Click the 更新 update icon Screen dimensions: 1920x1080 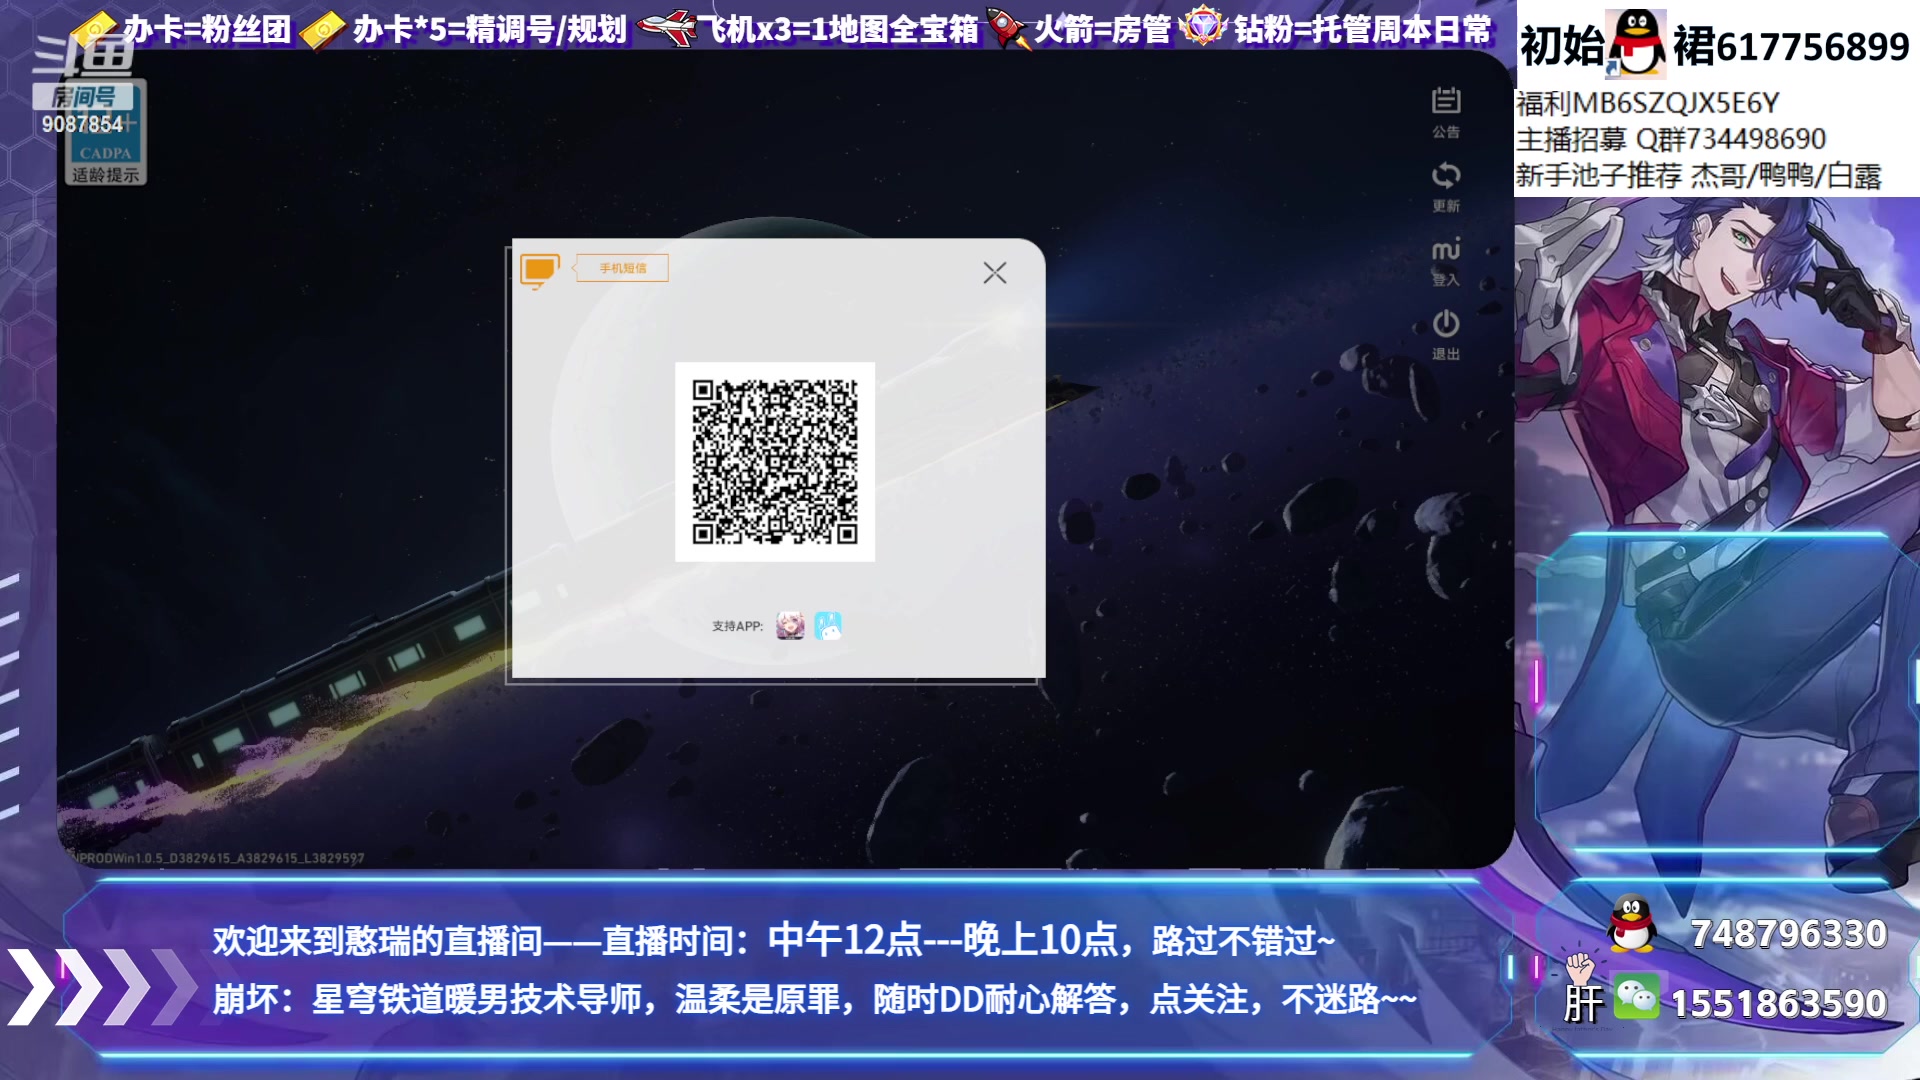click(x=1445, y=186)
